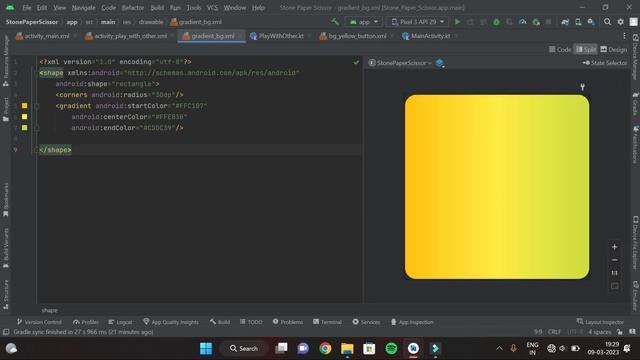This screenshot has width=640, height=360.
Task: Open the Resource Manager side panel
Action: (6, 60)
